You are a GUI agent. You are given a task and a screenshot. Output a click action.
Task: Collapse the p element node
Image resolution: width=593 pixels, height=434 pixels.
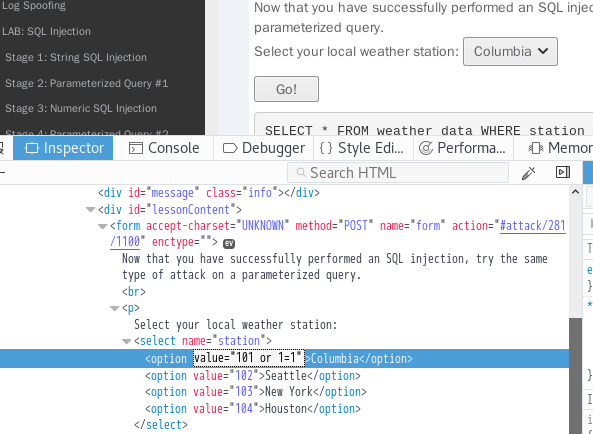(115, 308)
